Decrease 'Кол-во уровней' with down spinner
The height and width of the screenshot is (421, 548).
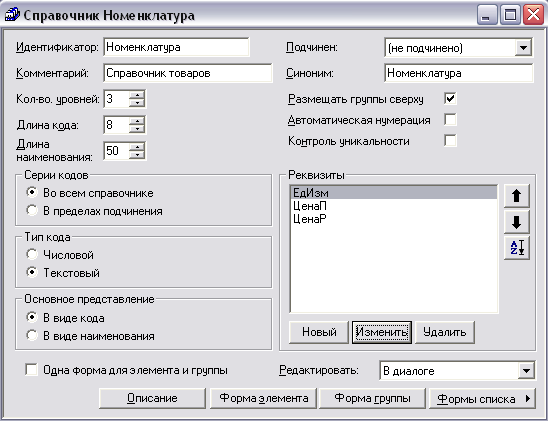pyautogui.click(x=137, y=103)
